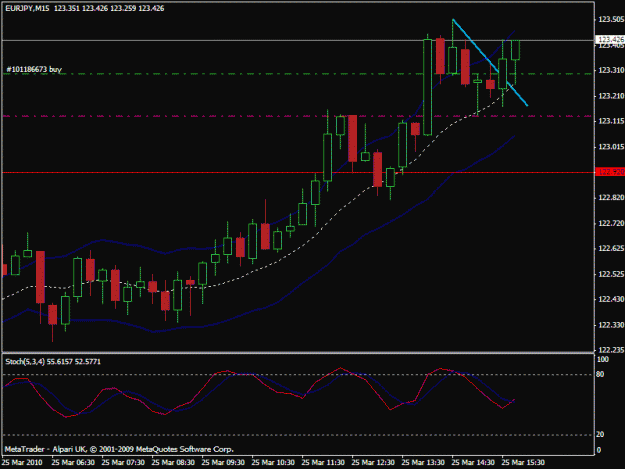
Task: Select the EURJPY,M15 chart title text
Action: coord(27,8)
